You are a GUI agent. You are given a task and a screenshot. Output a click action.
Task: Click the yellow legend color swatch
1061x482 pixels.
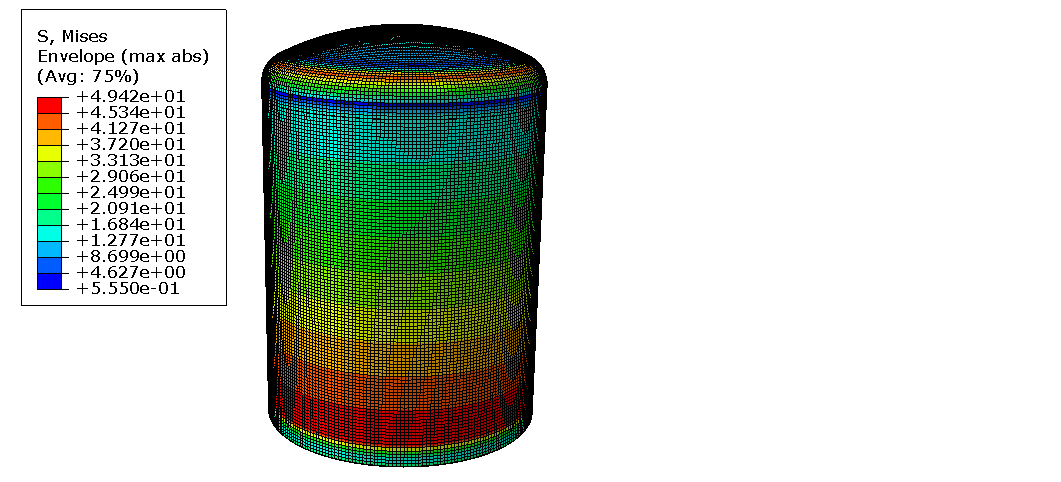pyautogui.click(x=49, y=153)
